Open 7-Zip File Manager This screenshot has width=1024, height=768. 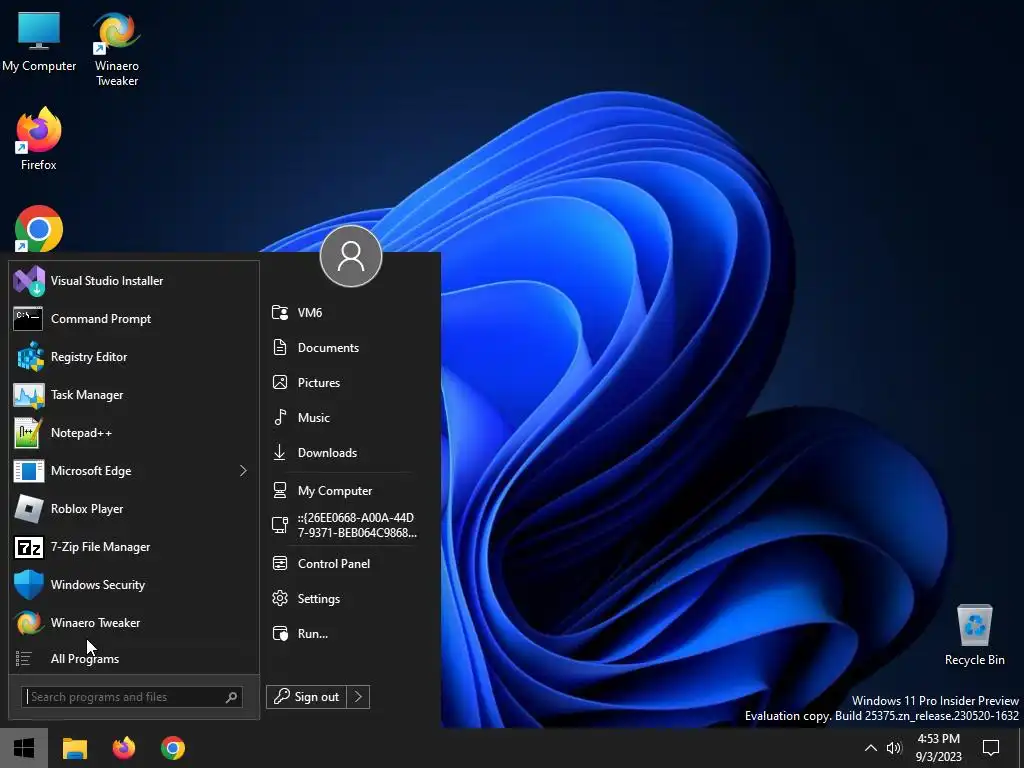point(134,547)
